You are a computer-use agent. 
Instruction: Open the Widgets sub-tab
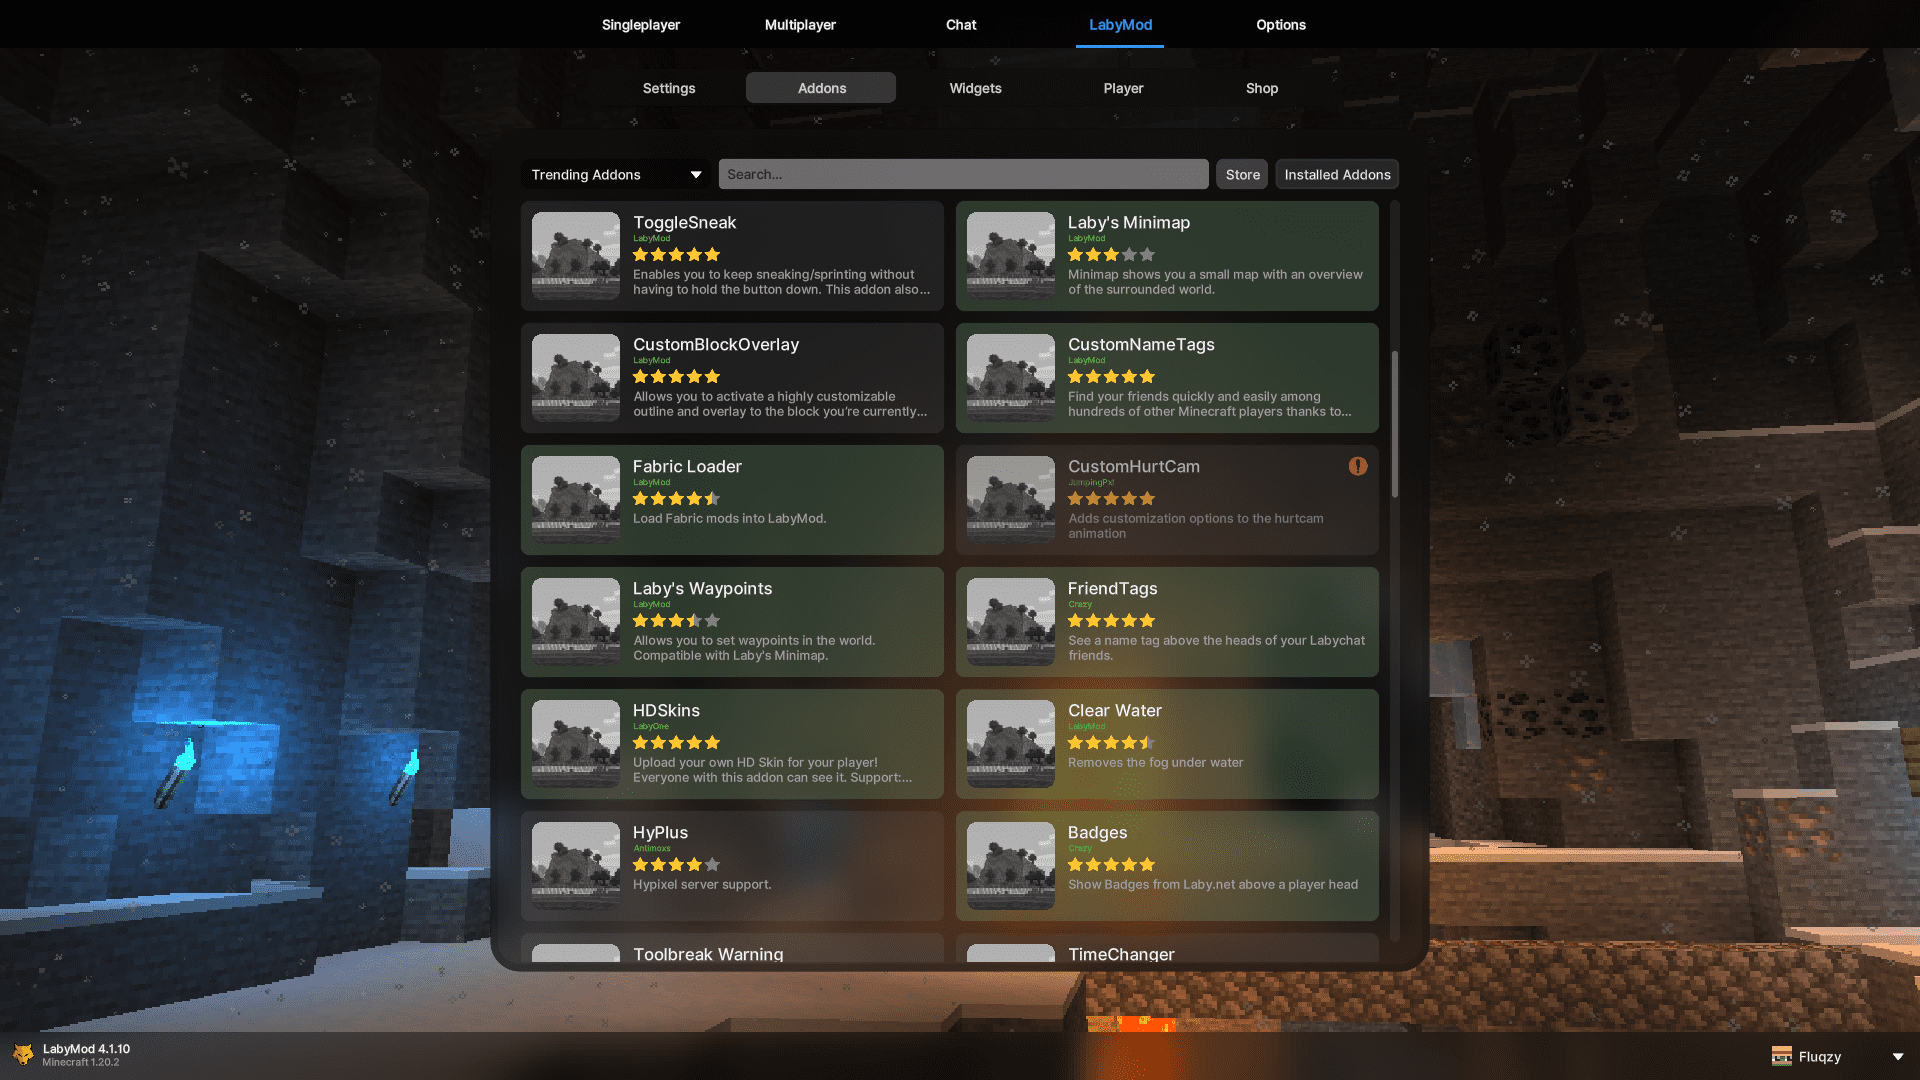(975, 88)
